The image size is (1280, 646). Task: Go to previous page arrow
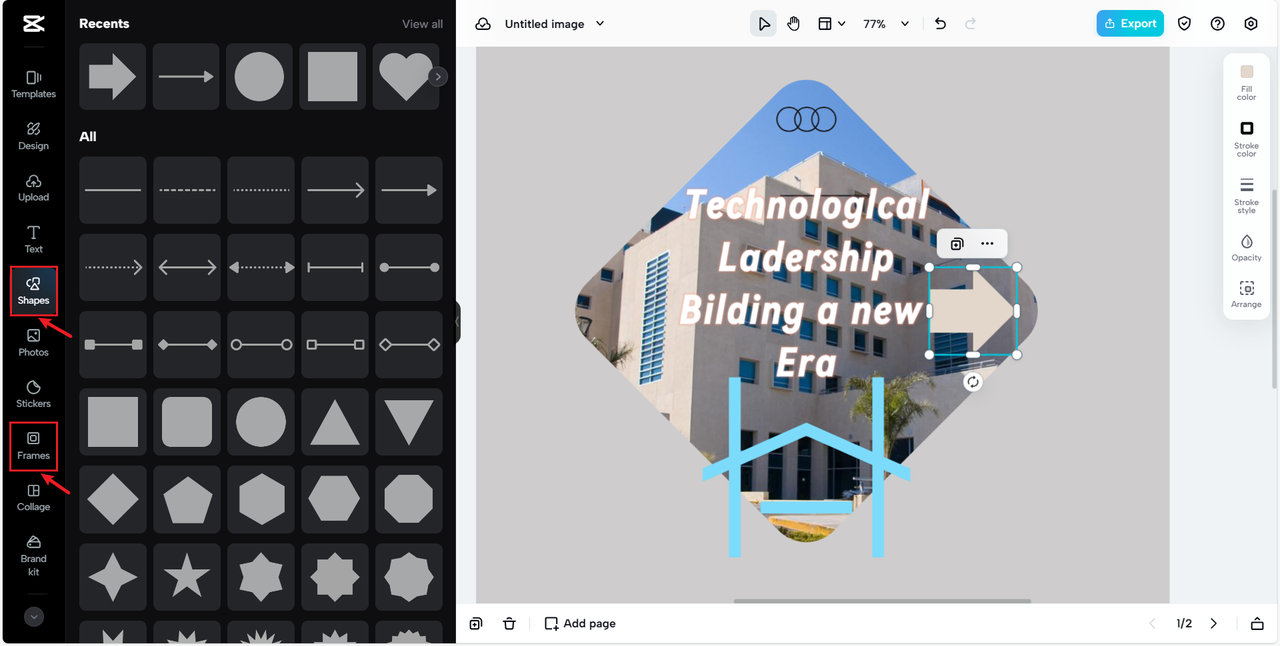click(x=1151, y=623)
